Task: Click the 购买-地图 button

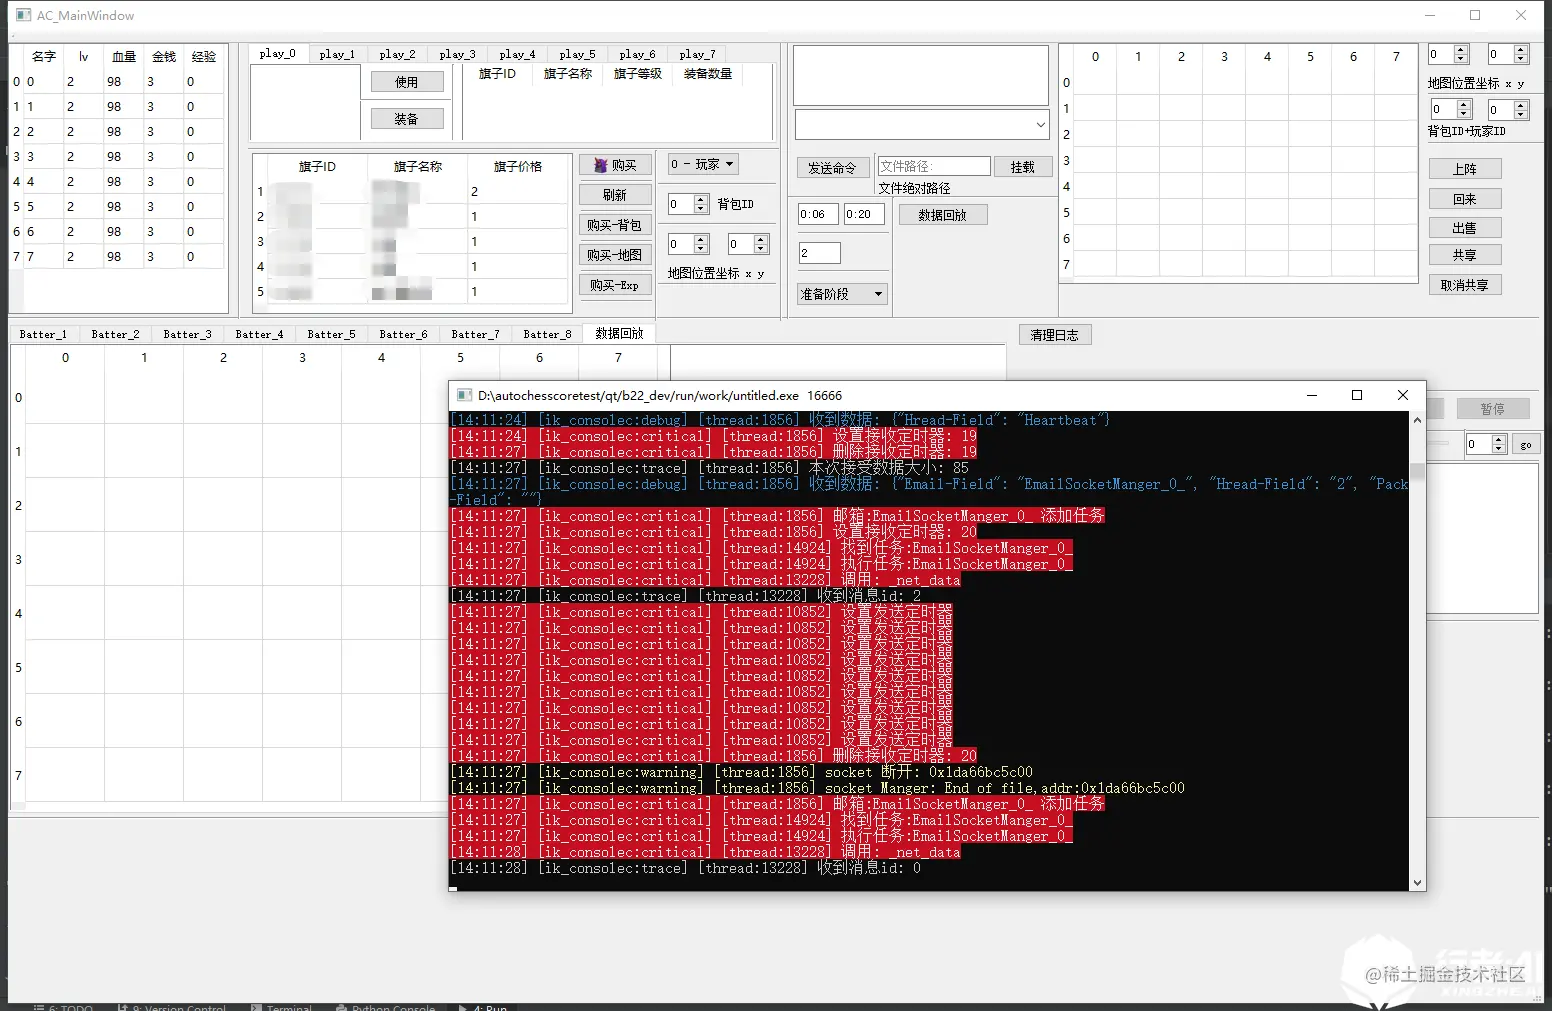Action: [x=615, y=255]
